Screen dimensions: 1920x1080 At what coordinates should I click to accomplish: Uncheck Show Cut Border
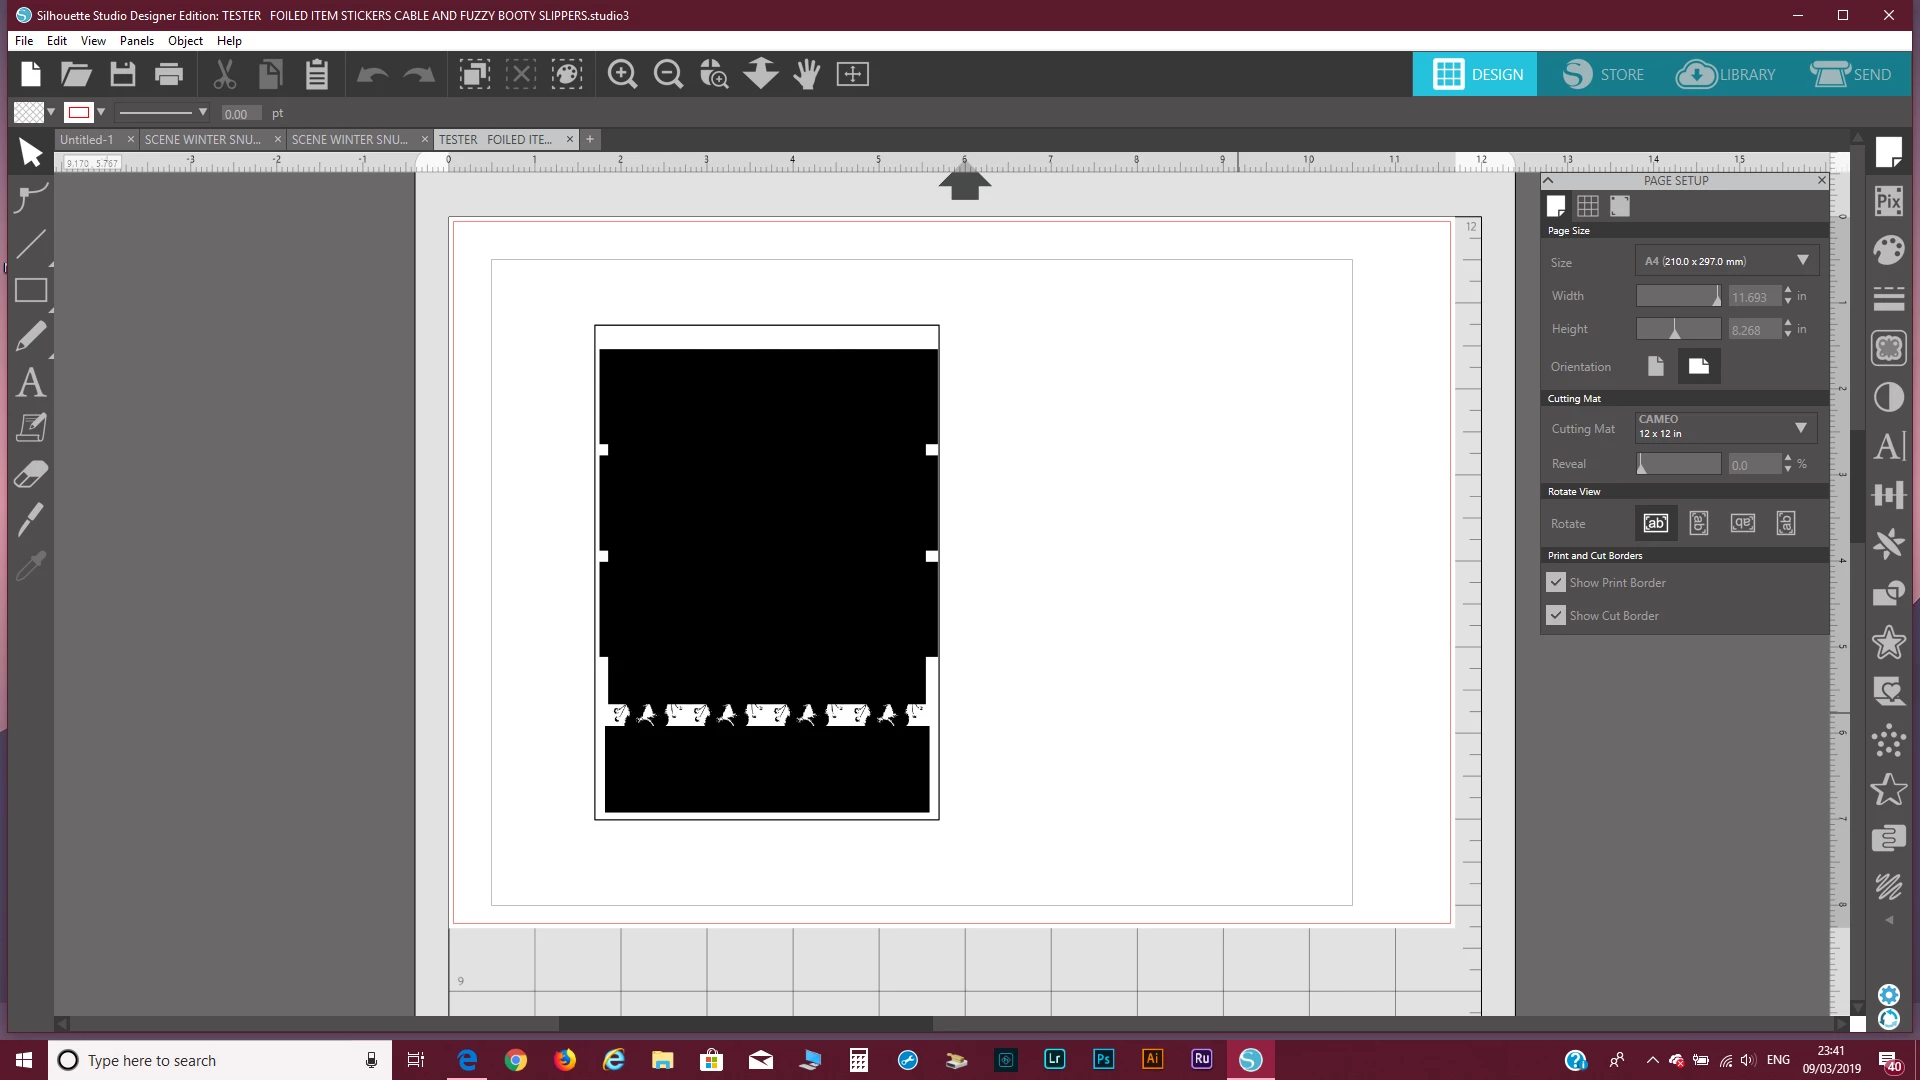(x=1556, y=615)
